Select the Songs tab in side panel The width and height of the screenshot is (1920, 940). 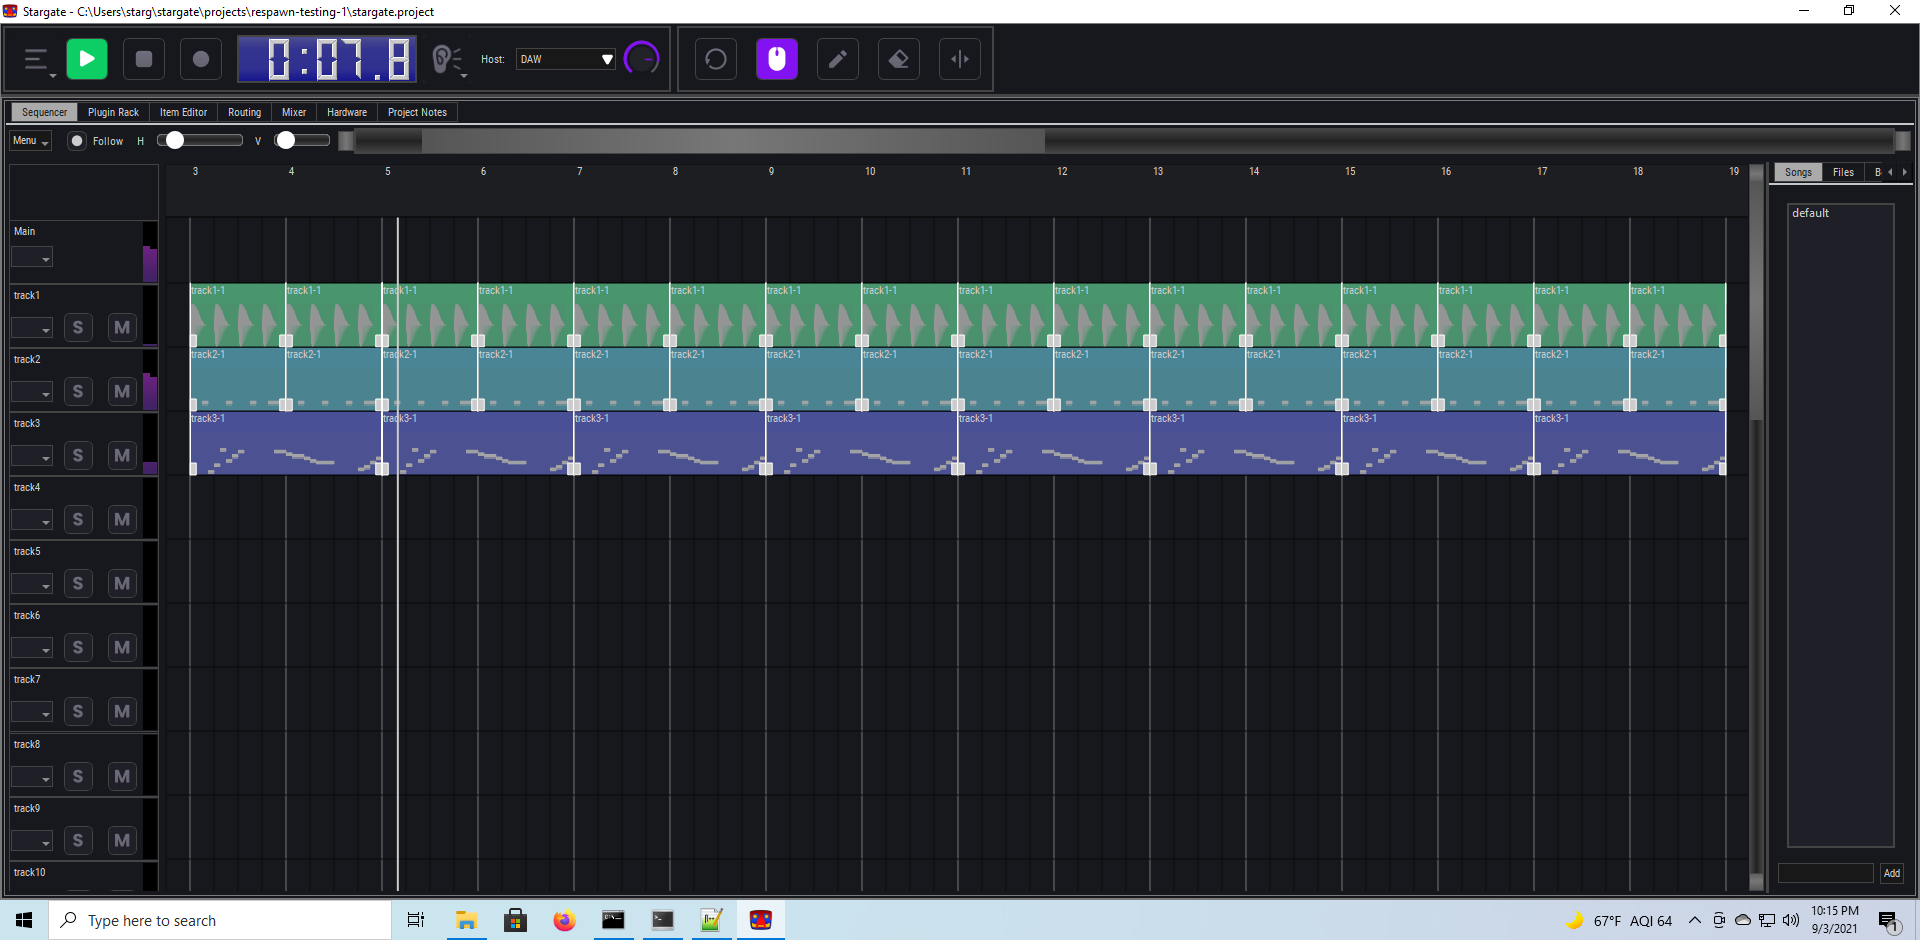pos(1798,172)
